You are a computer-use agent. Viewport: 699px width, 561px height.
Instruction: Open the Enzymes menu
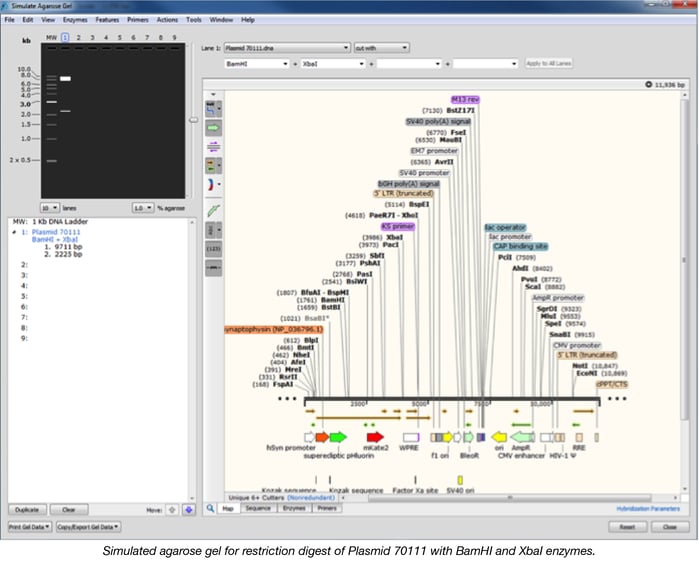click(75, 20)
